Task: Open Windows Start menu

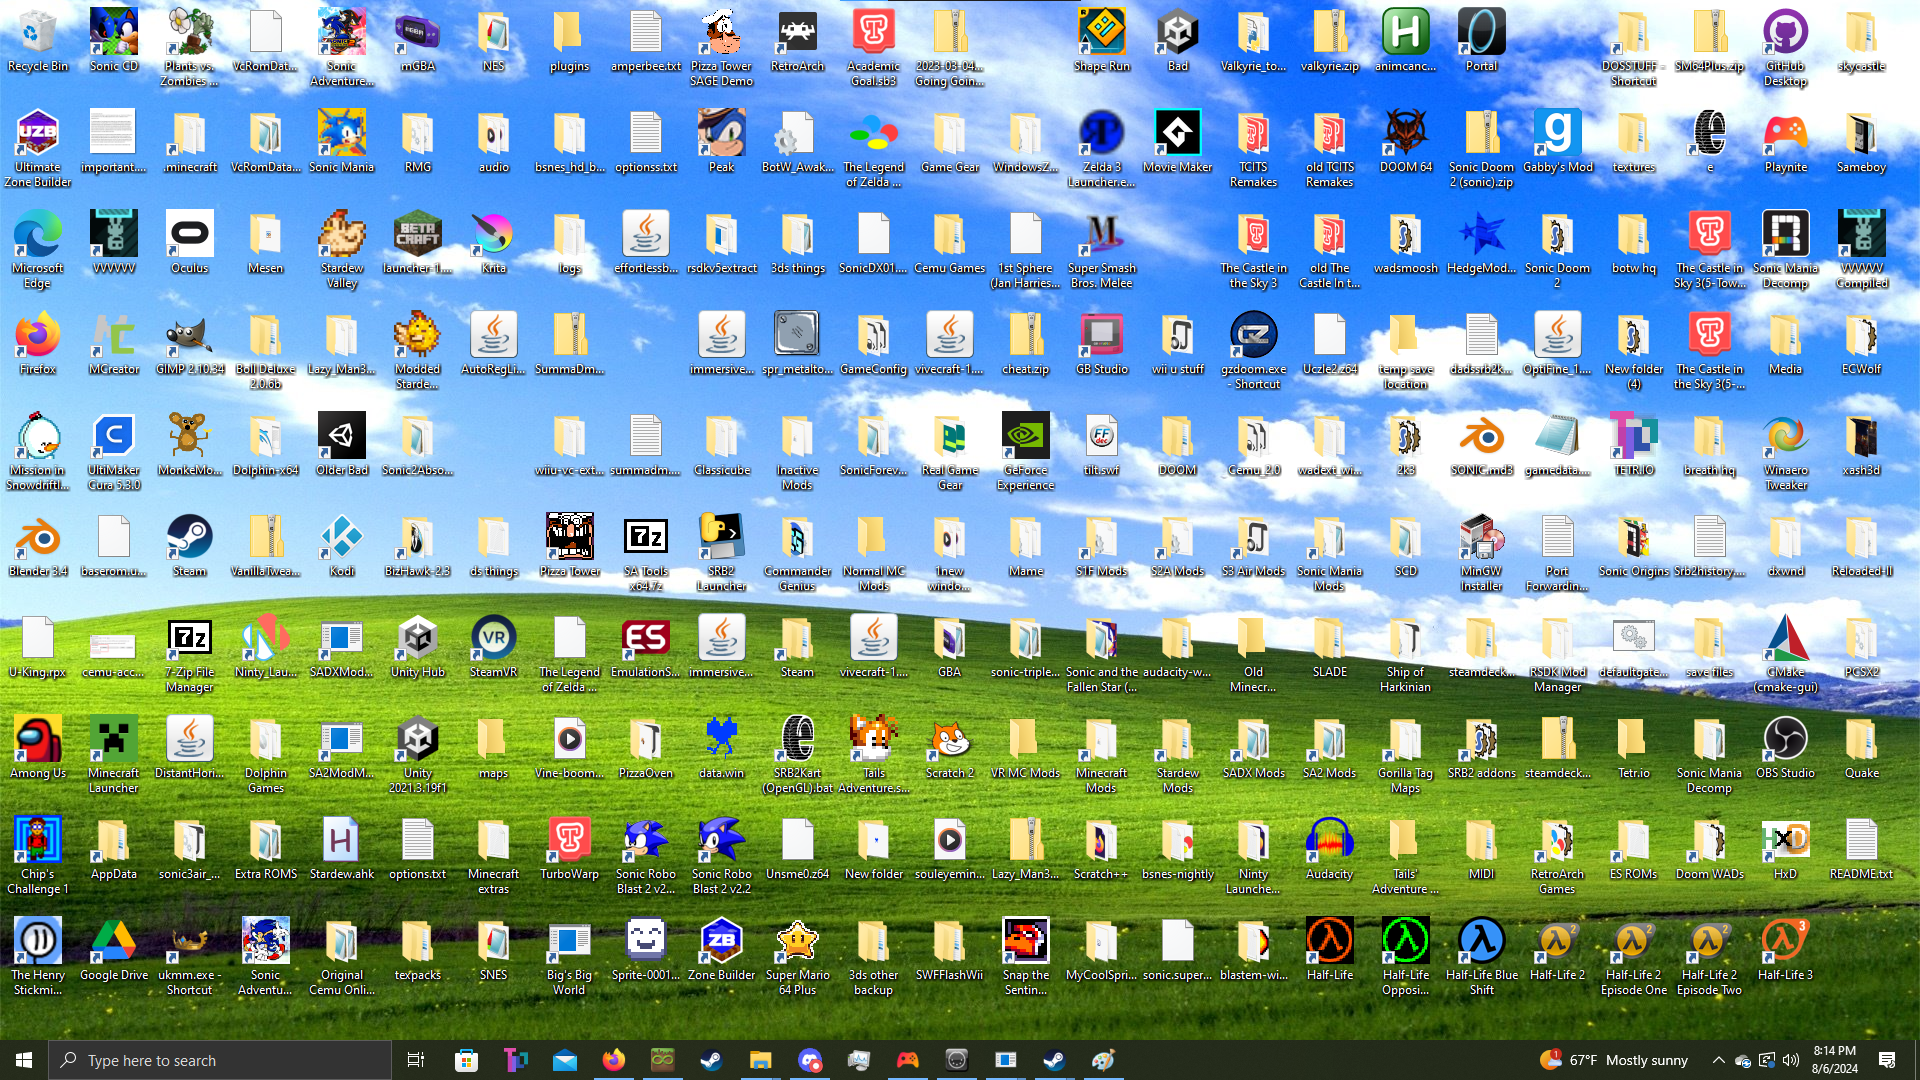Action: 24,1060
